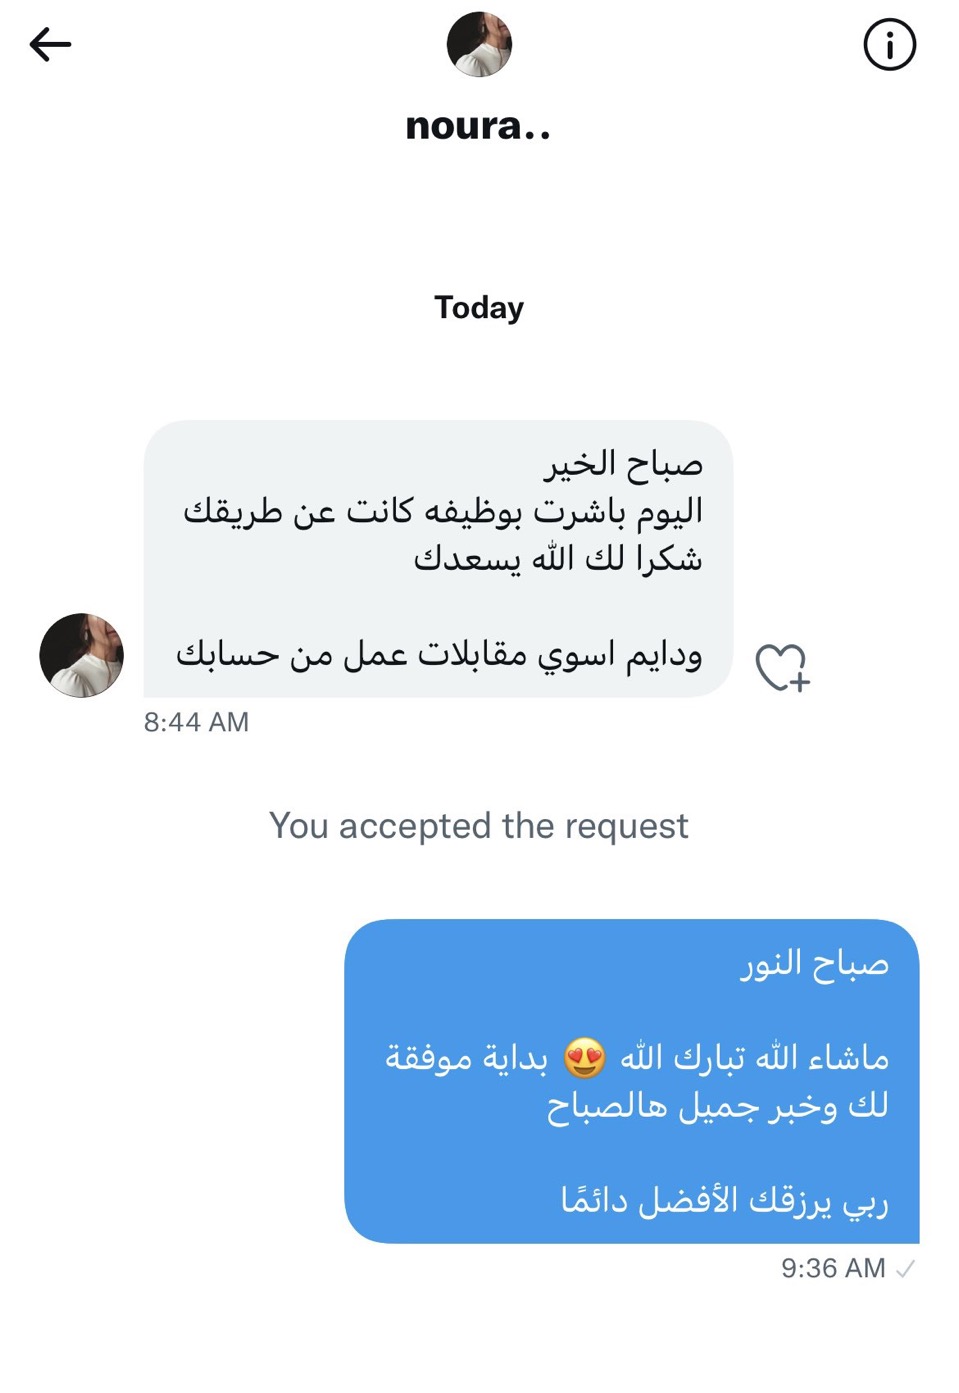The image size is (959, 1393).
Task: Click the heart-eyes emoji in sent message
Action: 584,1057
